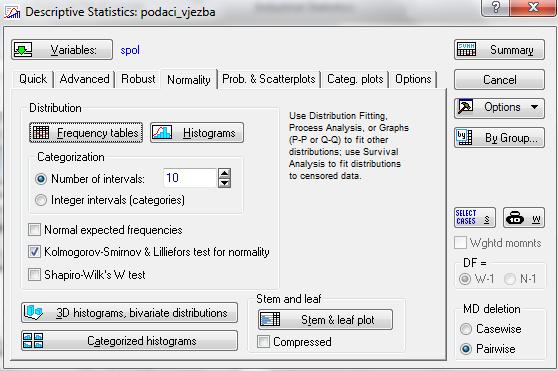The image size is (558, 371).
Task: Click the Variables button
Action: [x=62, y=49]
